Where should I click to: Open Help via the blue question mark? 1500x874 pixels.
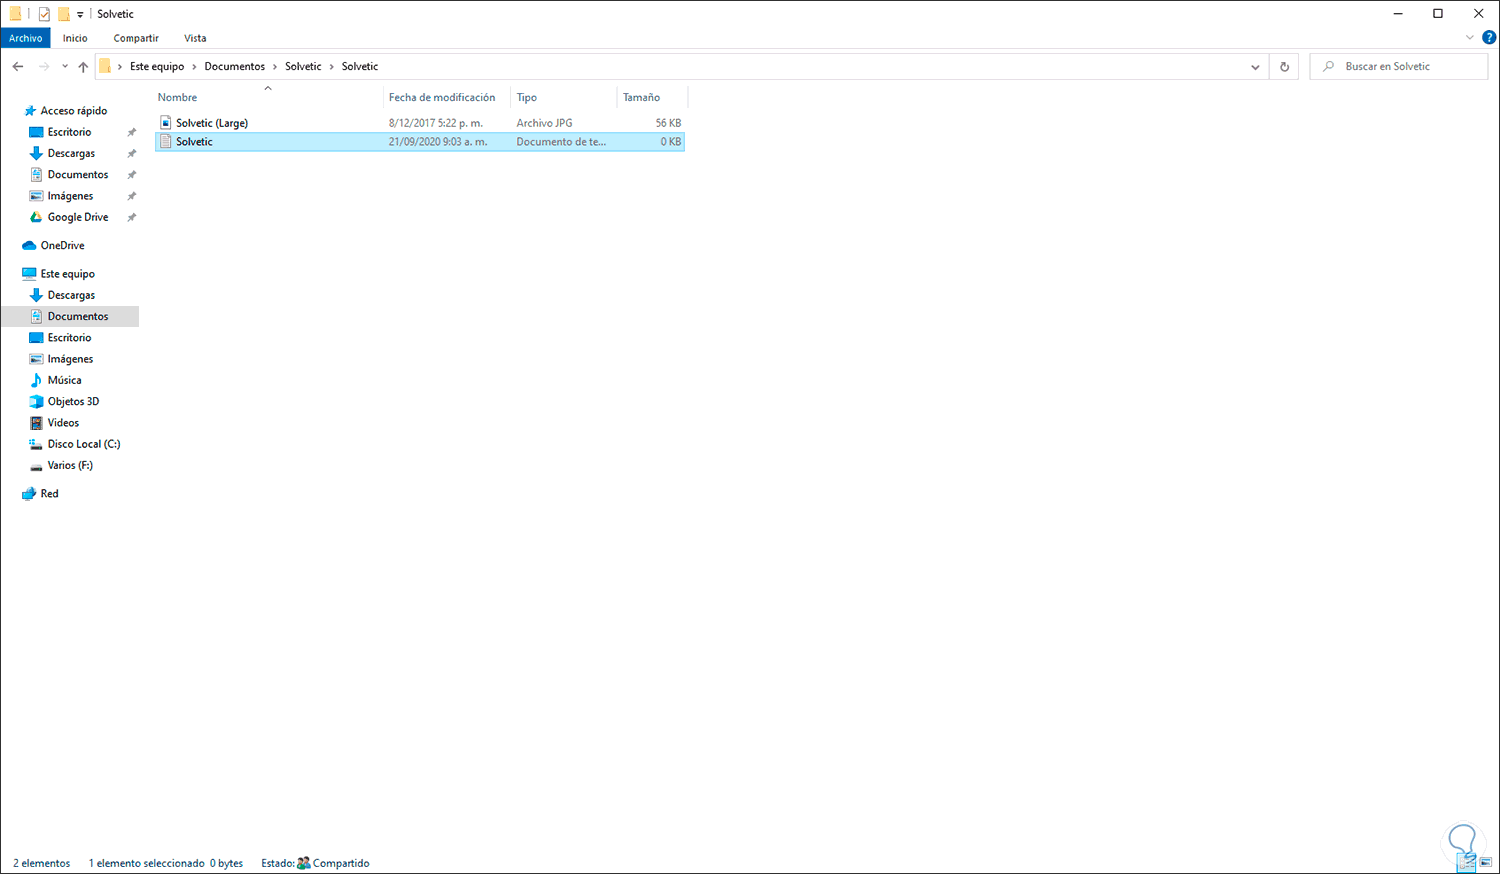point(1489,38)
